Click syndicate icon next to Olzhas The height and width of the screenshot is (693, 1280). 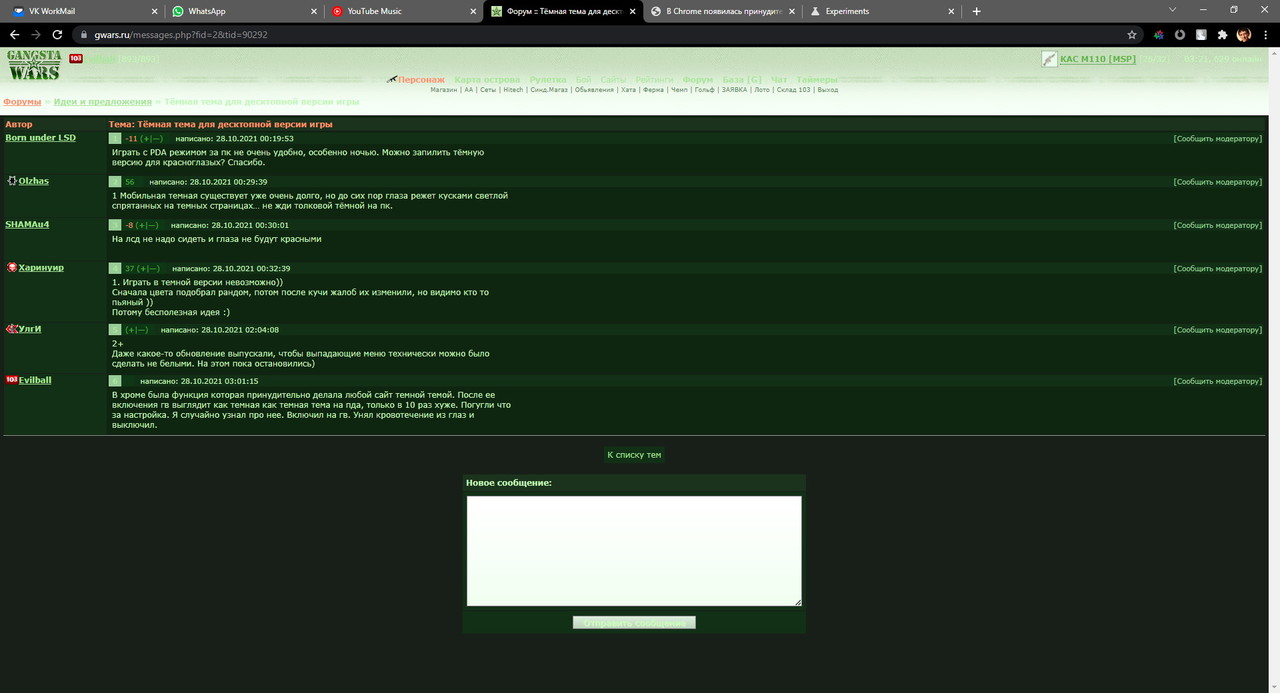(12, 181)
